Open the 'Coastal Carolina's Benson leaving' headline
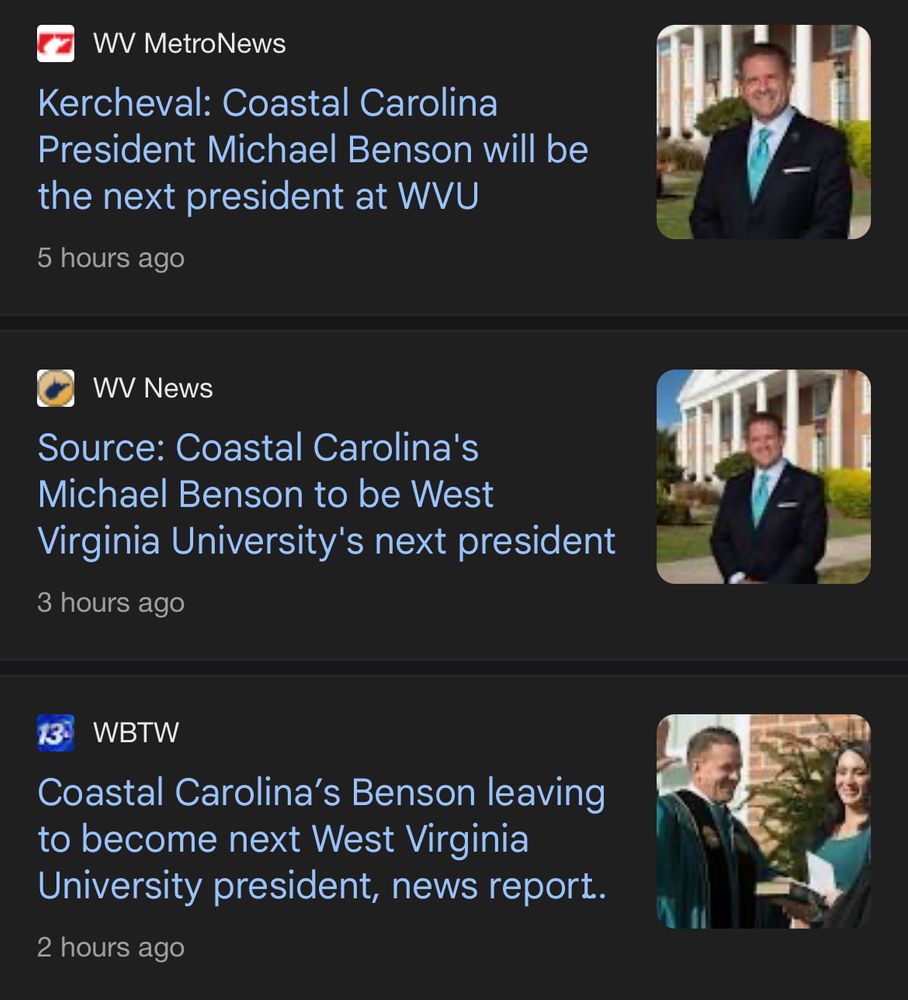The height and width of the screenshot is (1000, 908). point(322,839)
